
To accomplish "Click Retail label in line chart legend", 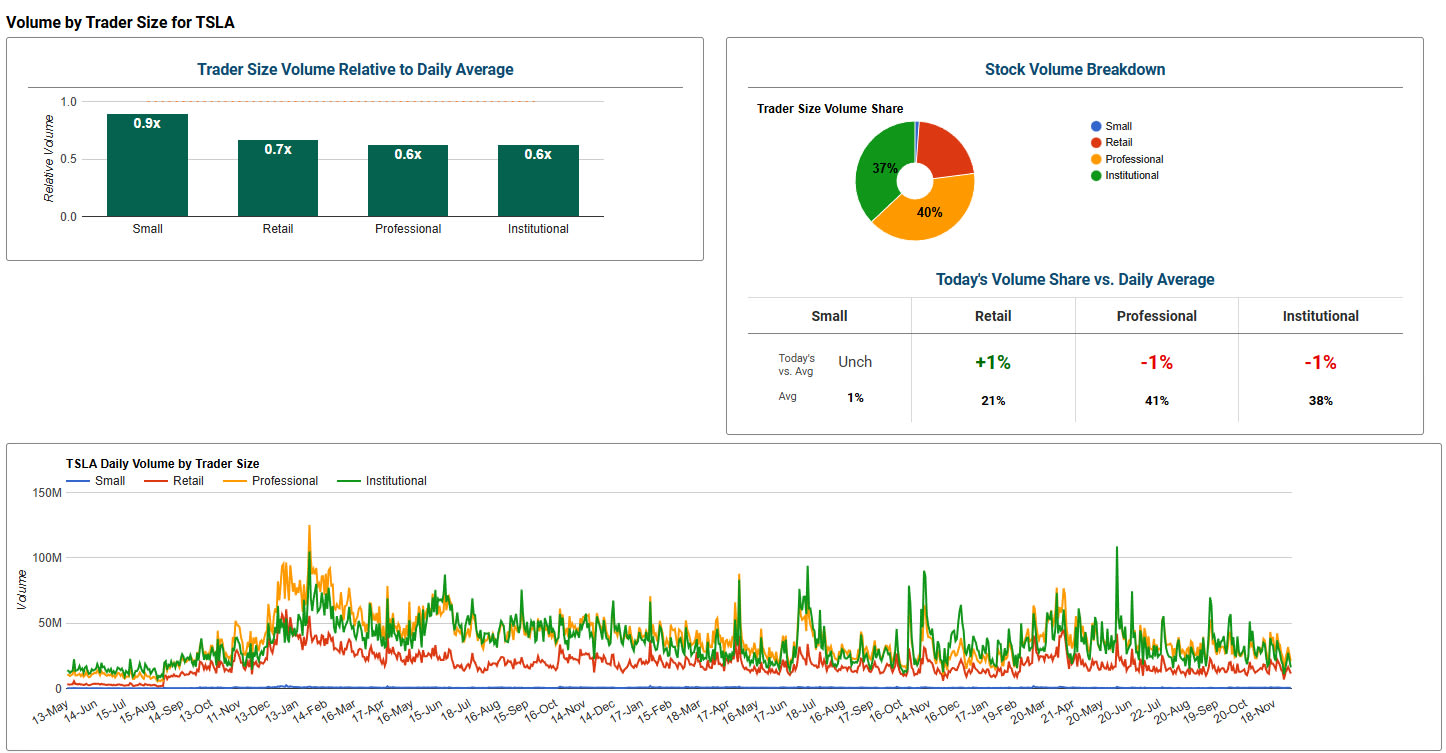I will click(188, 481).
